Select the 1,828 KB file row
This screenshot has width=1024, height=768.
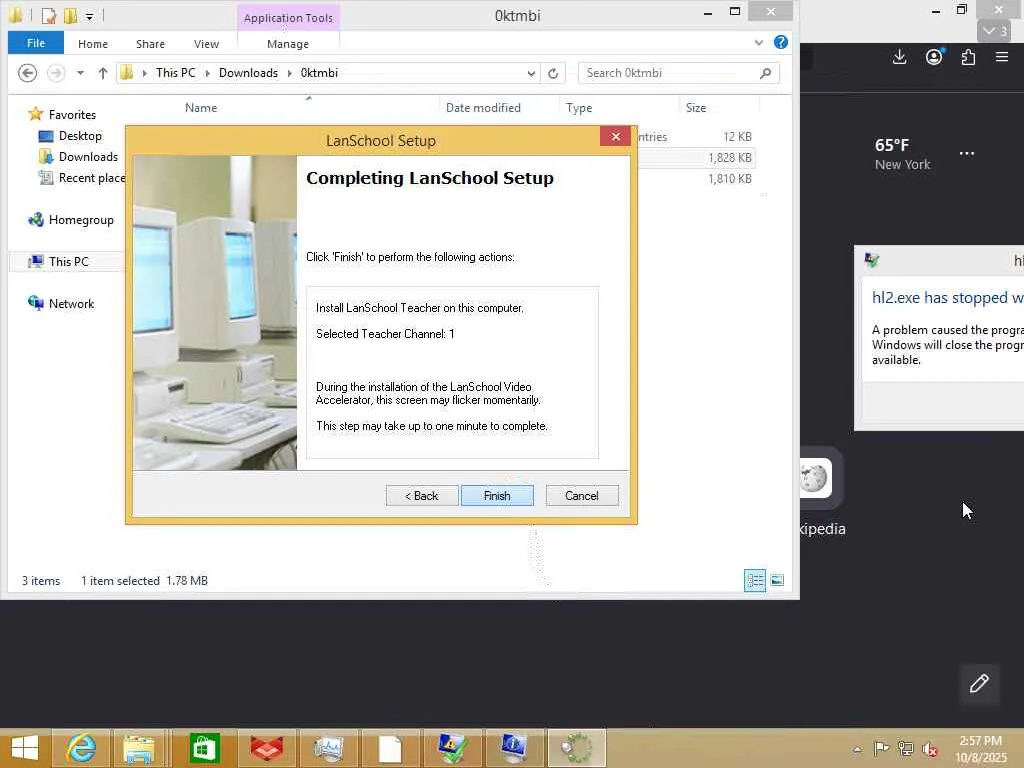tap(696, 157)
